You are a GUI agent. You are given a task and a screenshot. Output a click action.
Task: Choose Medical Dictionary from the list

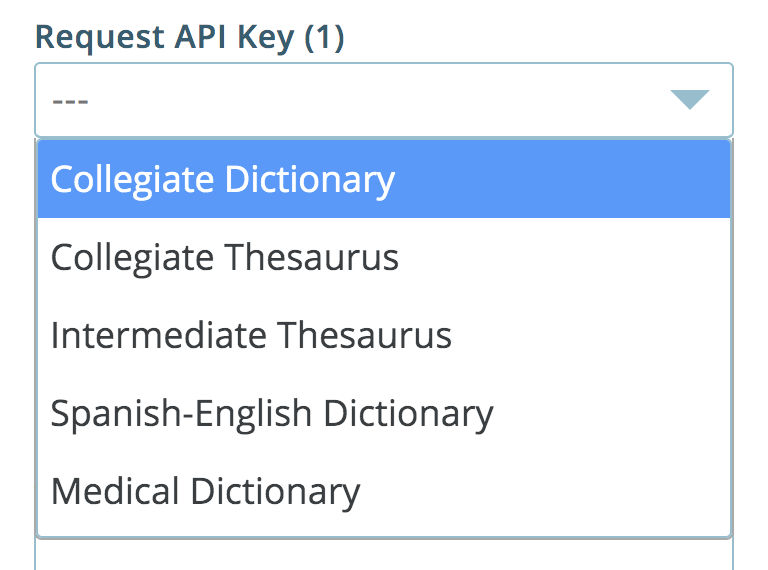(x=384, y=492)
